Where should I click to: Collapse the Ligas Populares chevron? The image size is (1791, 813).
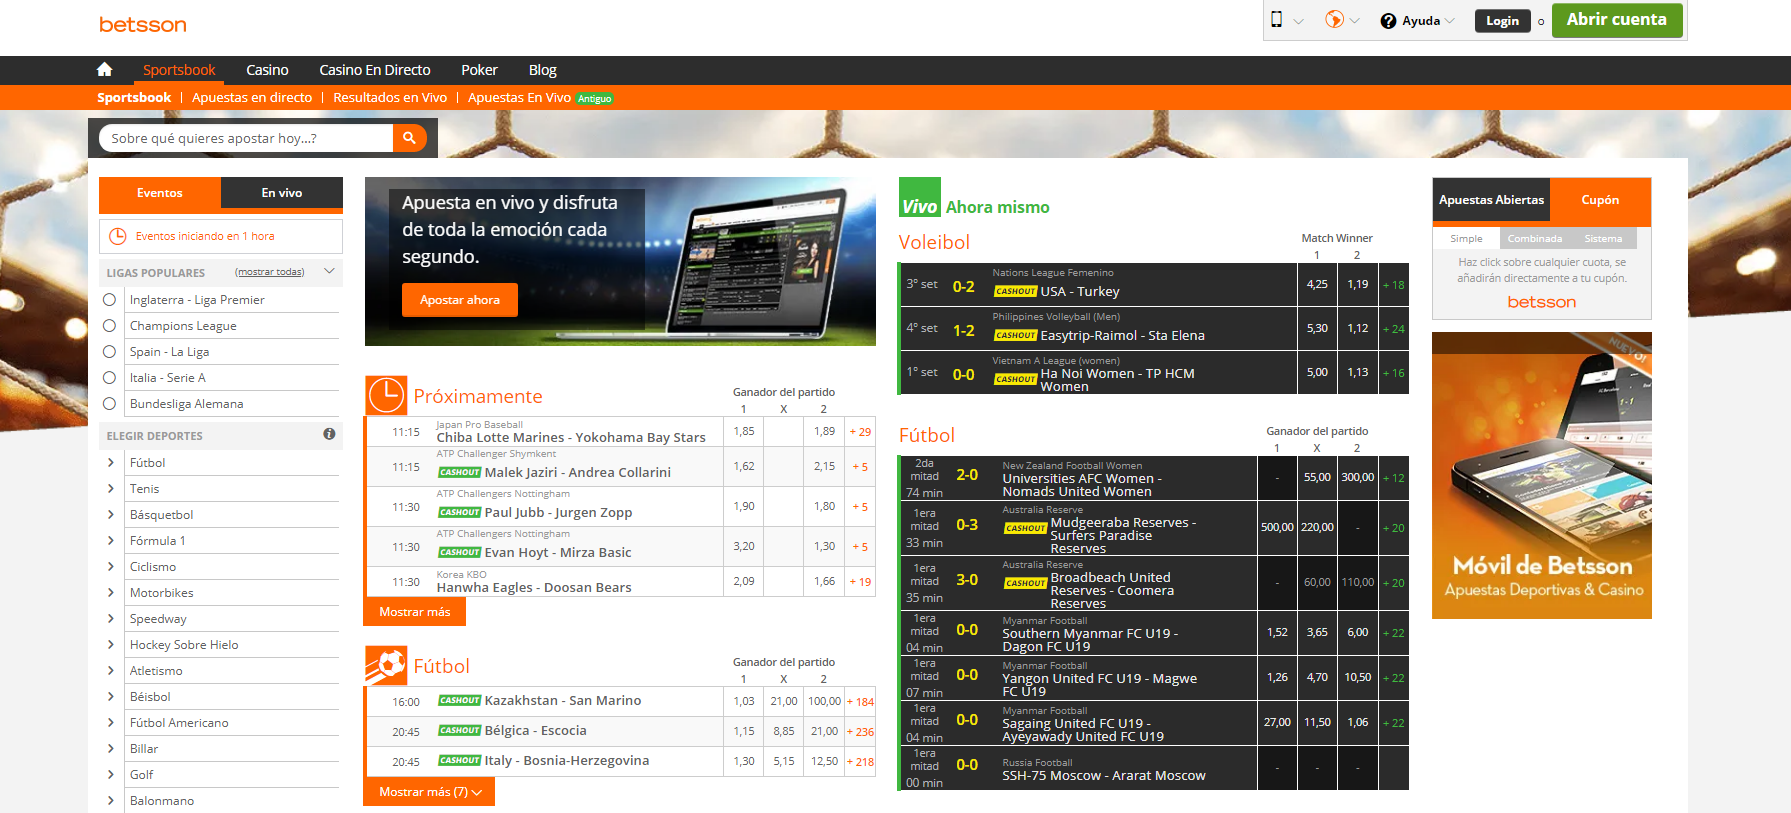pos(329,271)
